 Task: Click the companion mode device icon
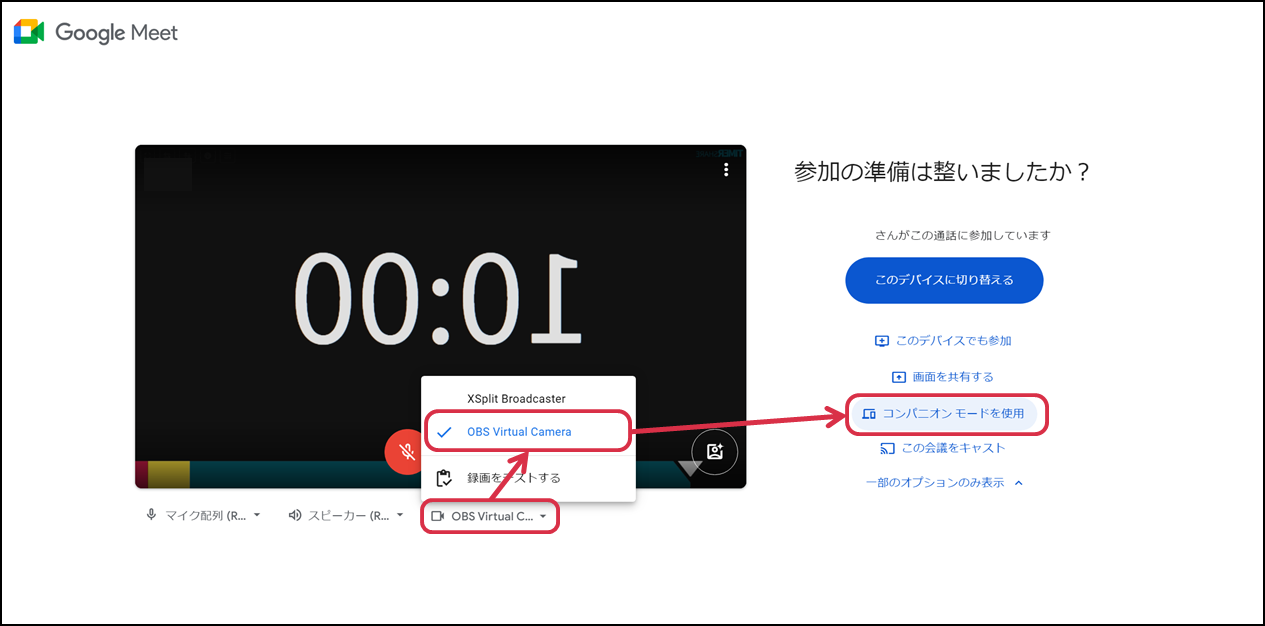[x=869, y=413]
